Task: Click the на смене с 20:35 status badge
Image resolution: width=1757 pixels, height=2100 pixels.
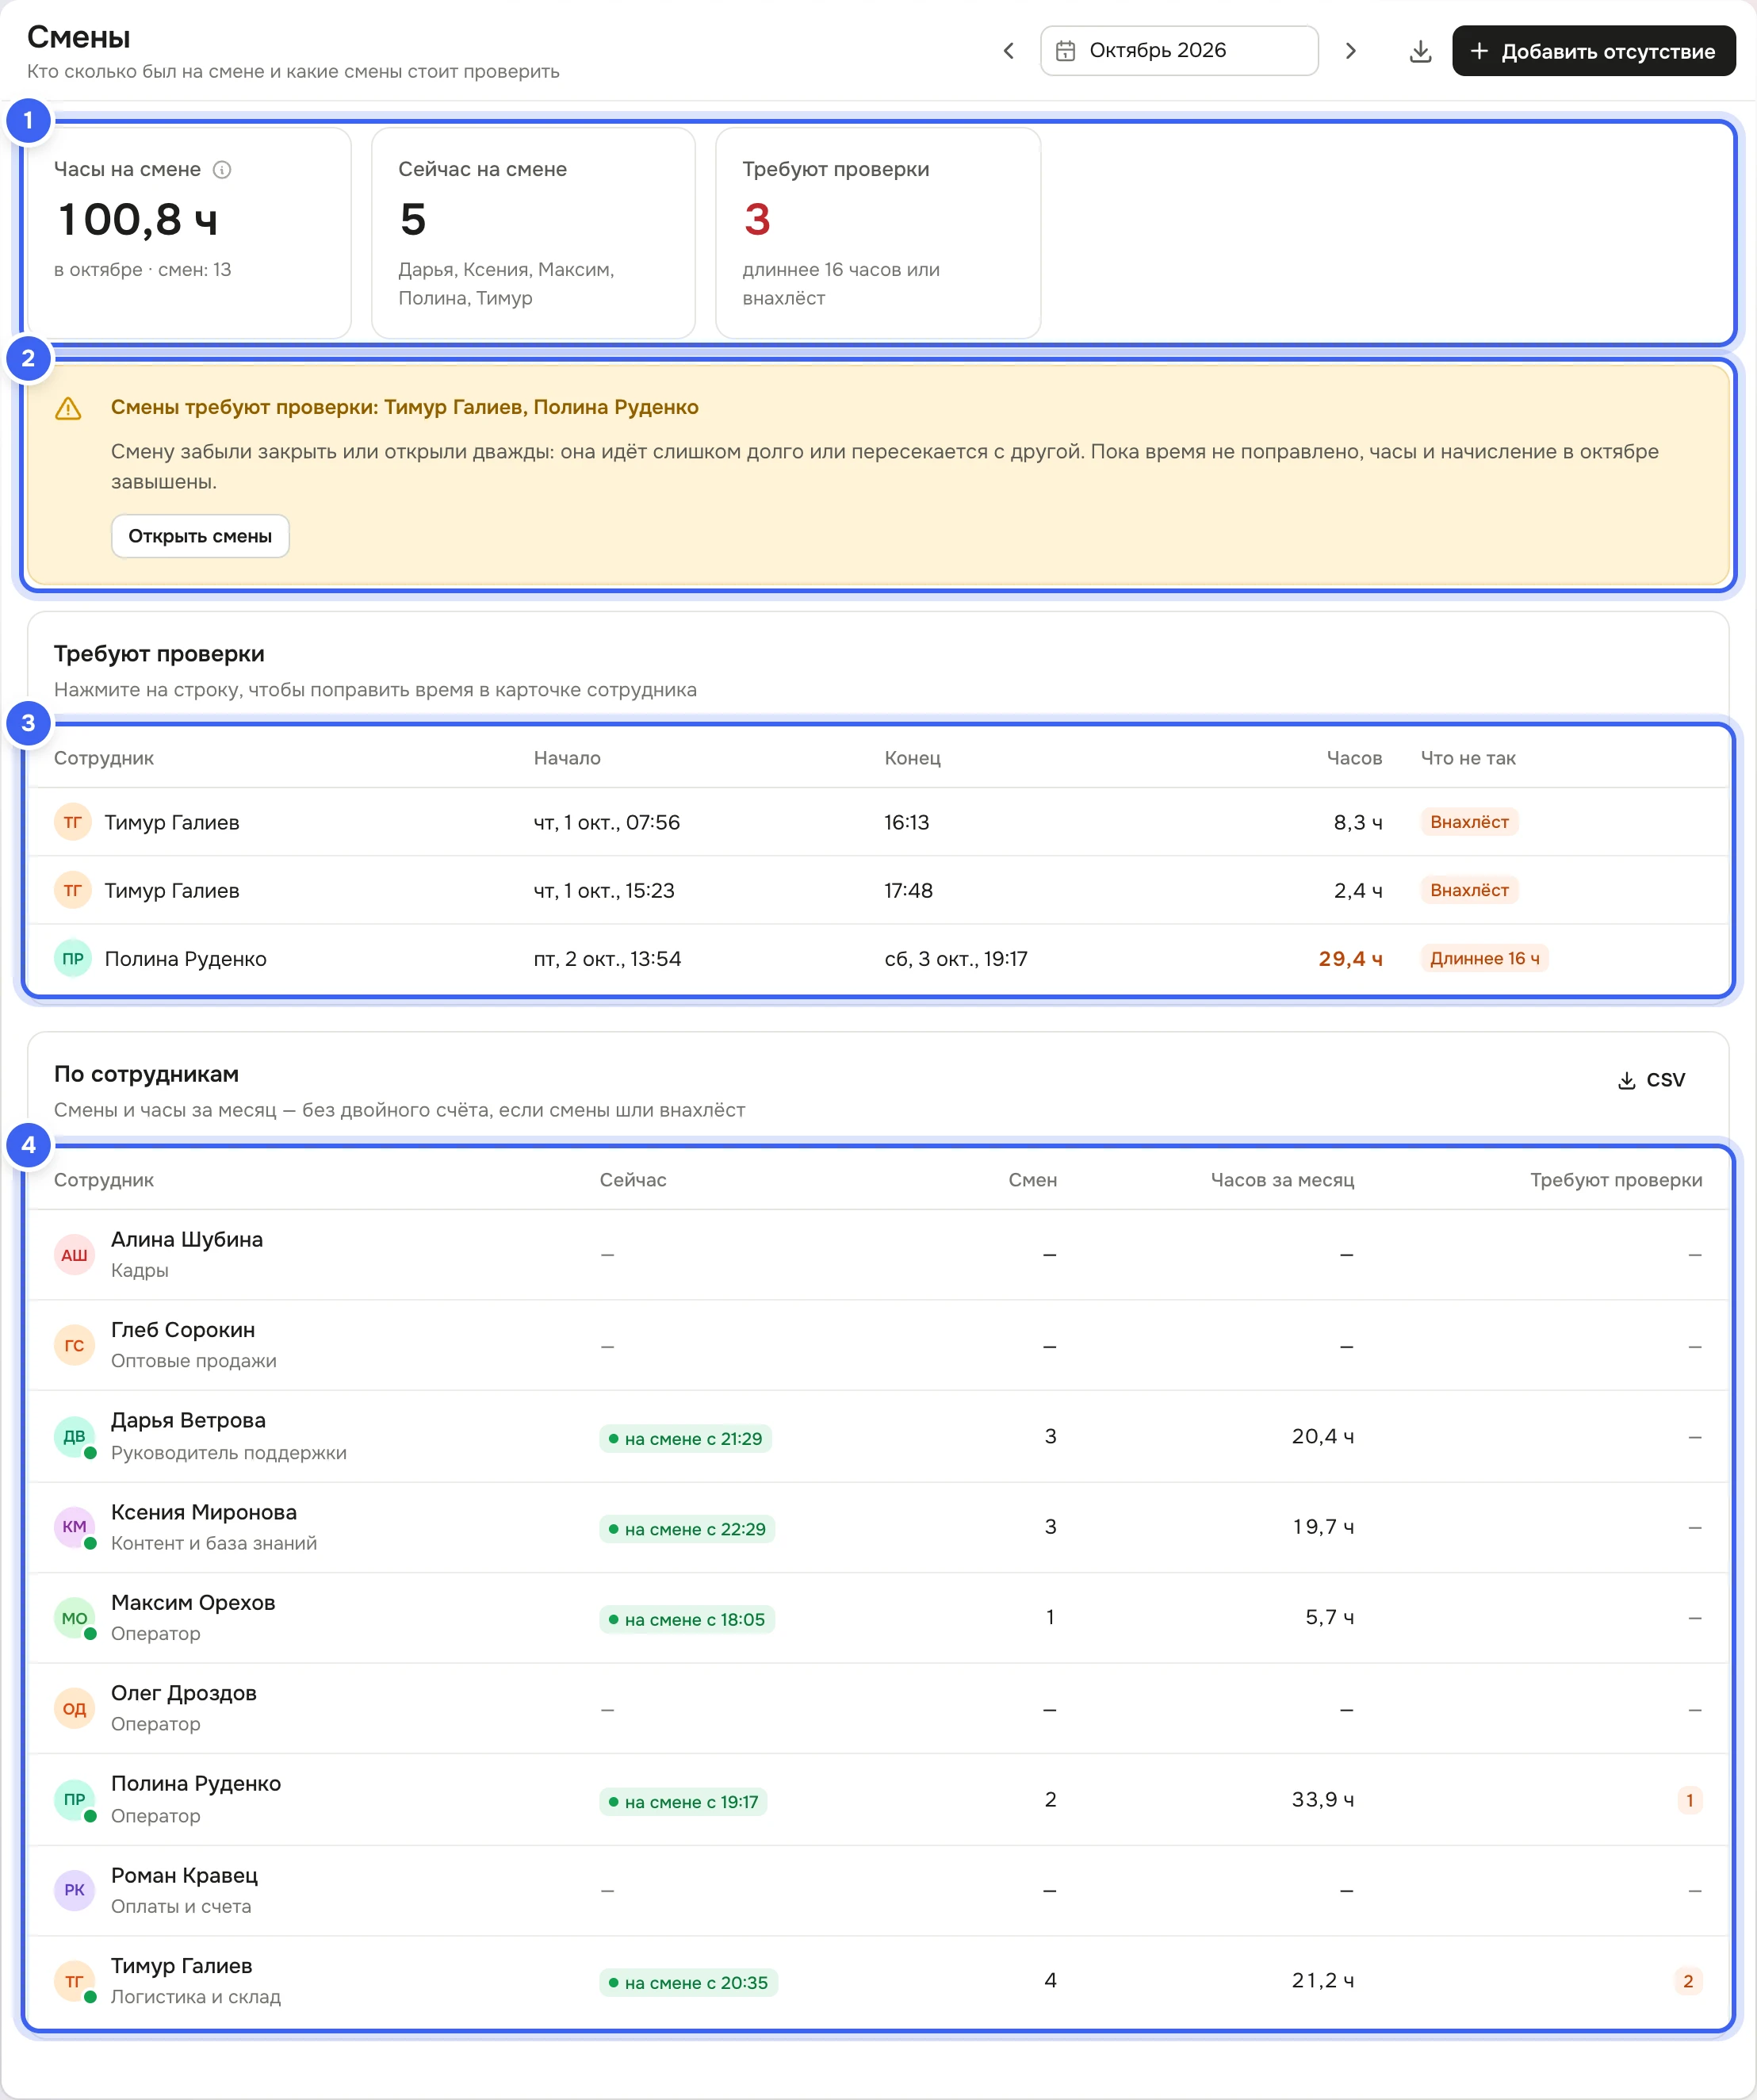Action: (x=688, y=1983)
